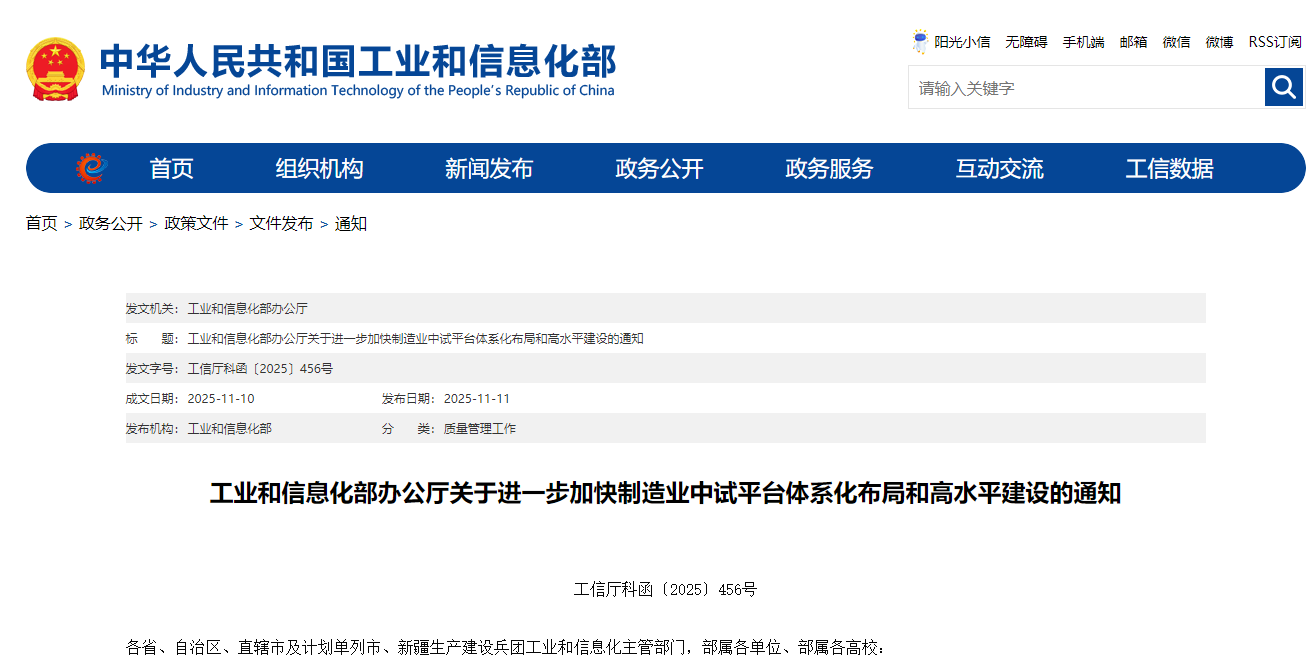Open the 组织机构 navigation tab

pos(319,169)
